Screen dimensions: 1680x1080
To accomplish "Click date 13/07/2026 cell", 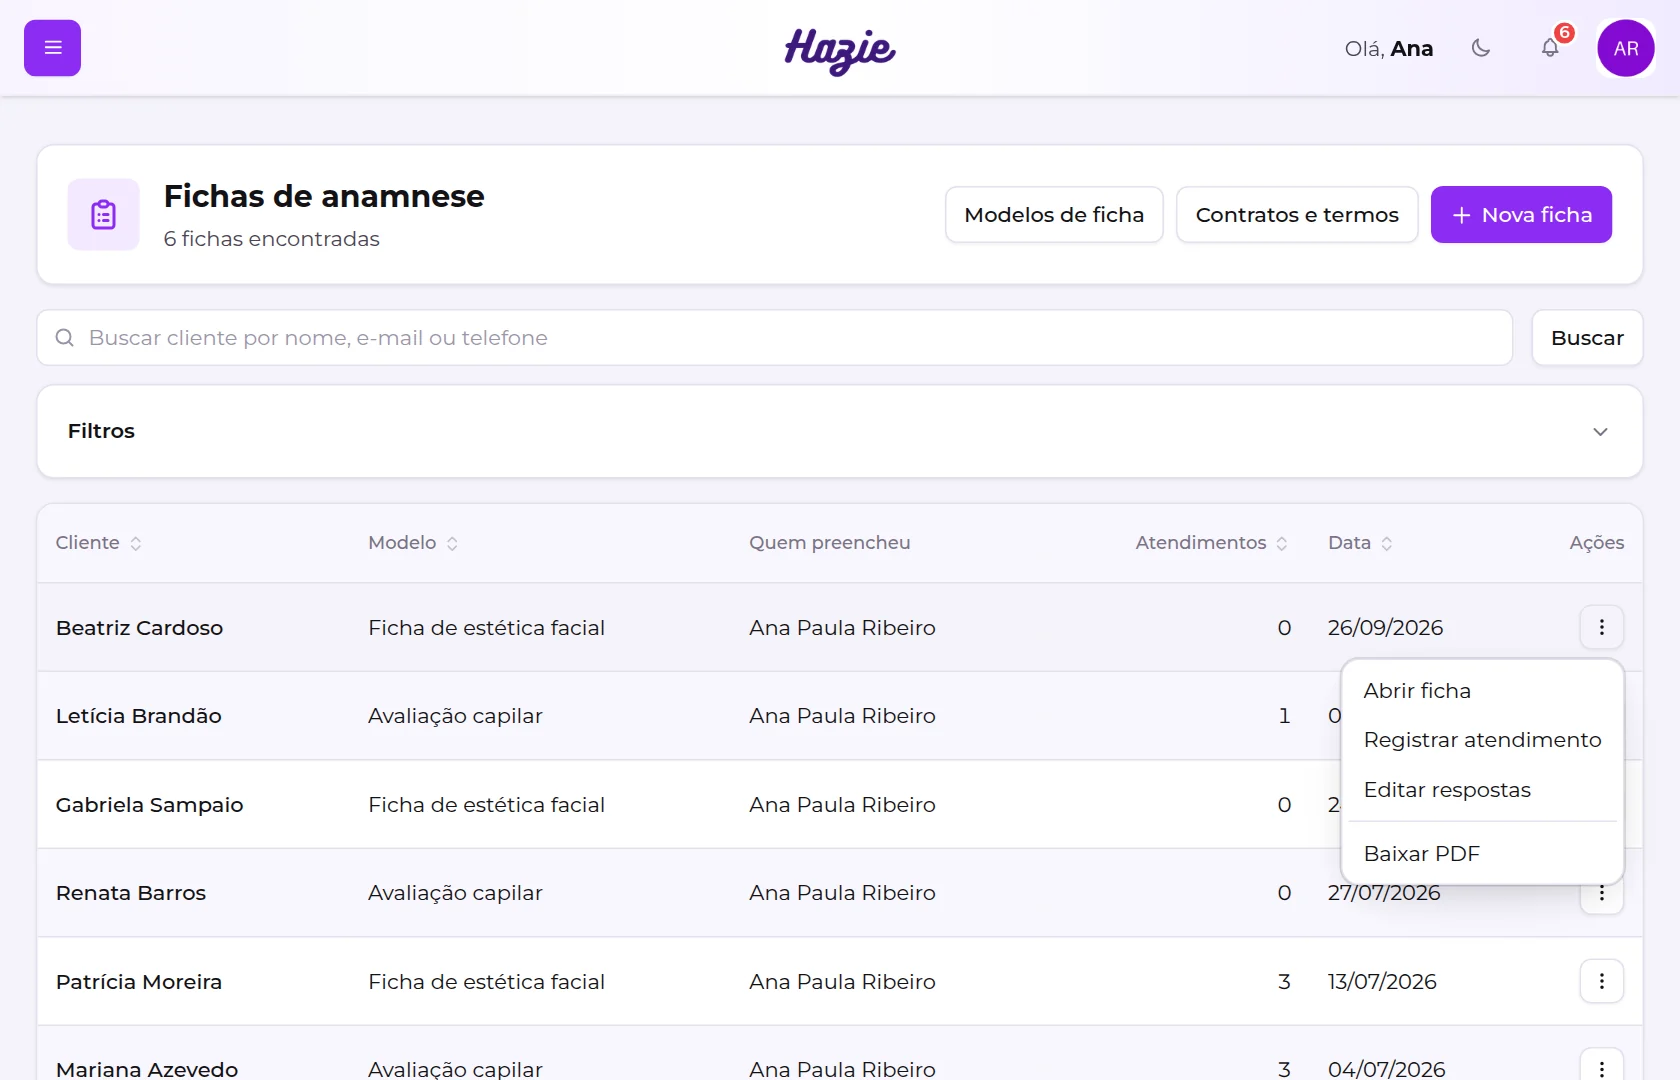I will tap(1382, 982).
